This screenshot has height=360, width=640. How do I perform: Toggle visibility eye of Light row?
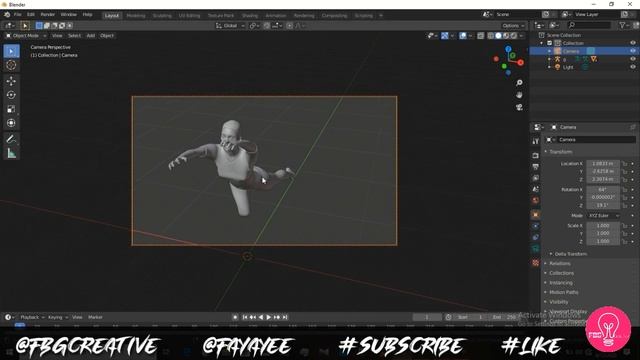coord(633,67)
